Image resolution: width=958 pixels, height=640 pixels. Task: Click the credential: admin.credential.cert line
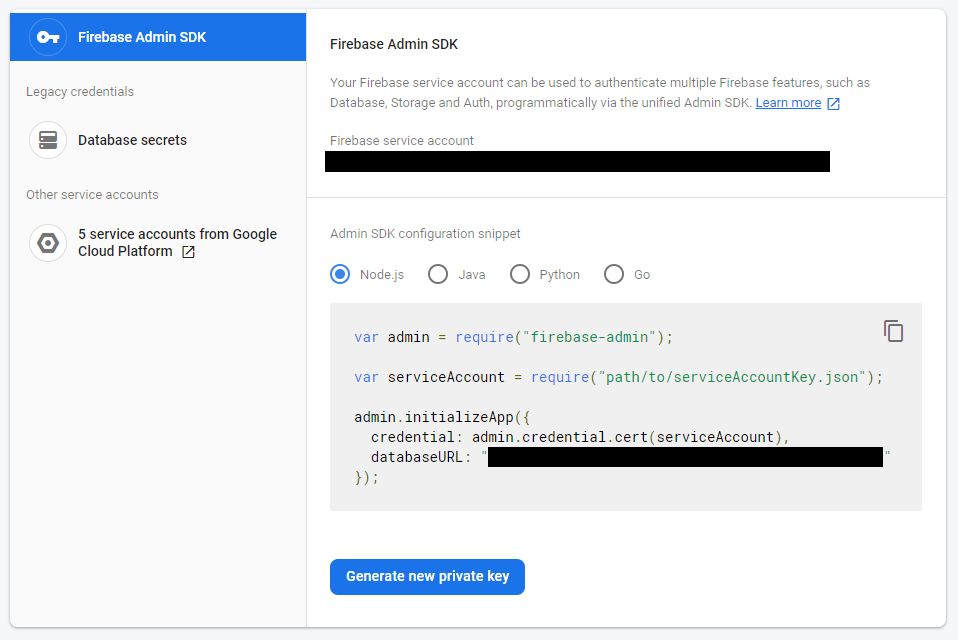tap(580, 437)
